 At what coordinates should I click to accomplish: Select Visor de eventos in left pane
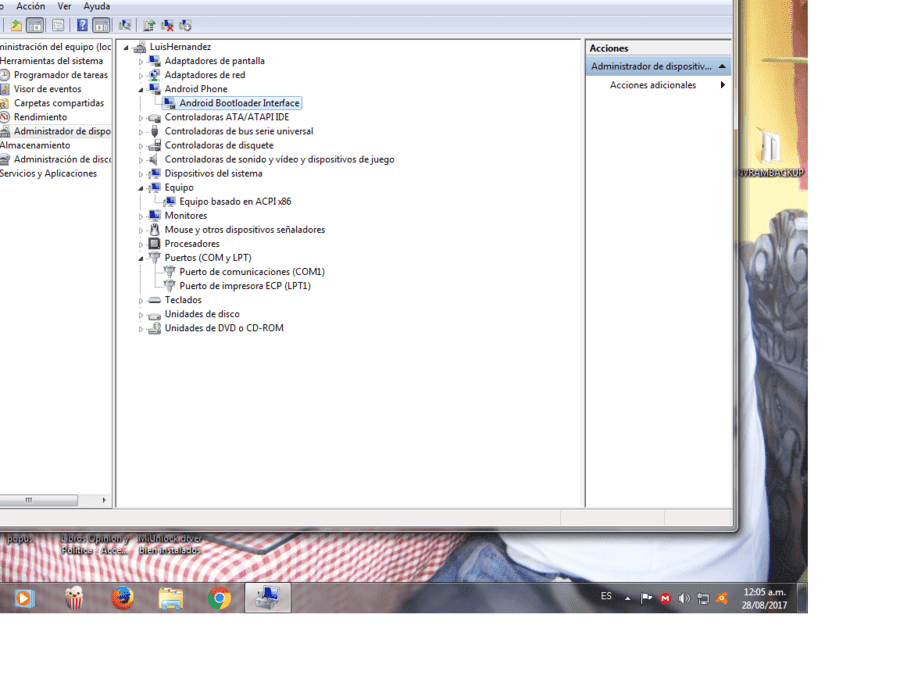pos(48,89)
